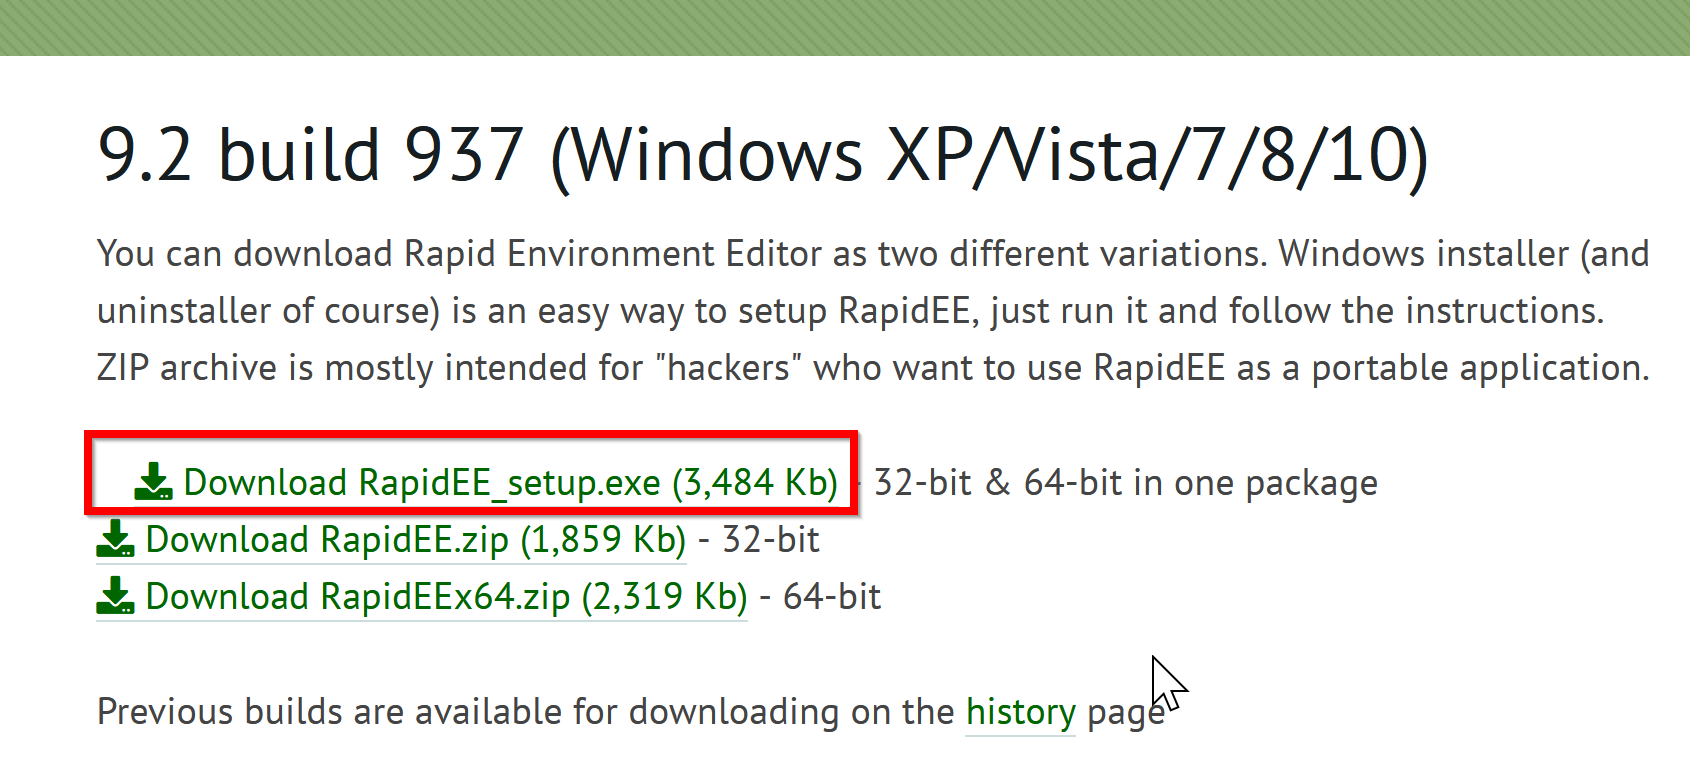Click the (2,319 Kb) size in x64 link

664,597
